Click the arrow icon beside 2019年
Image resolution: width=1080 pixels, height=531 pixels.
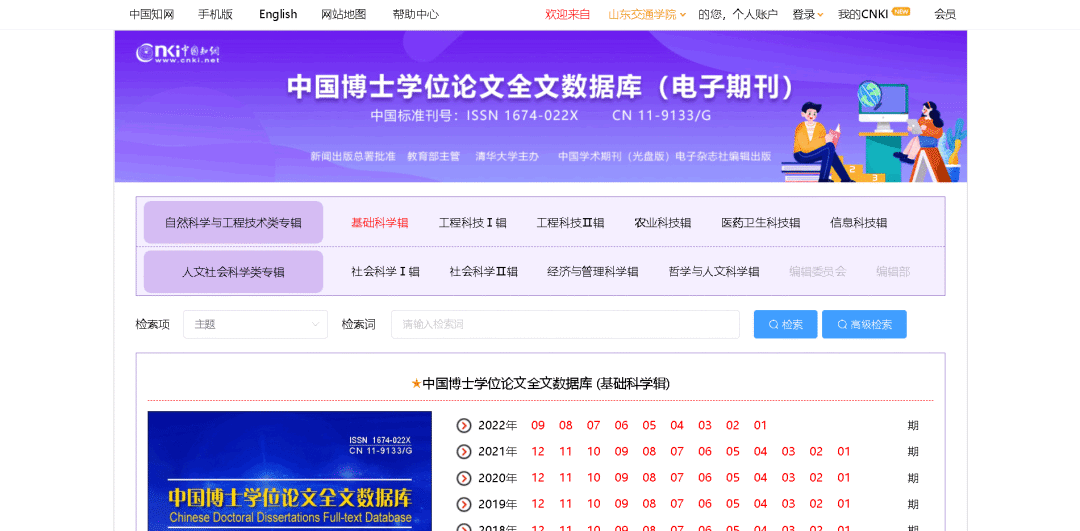point(464,504)
